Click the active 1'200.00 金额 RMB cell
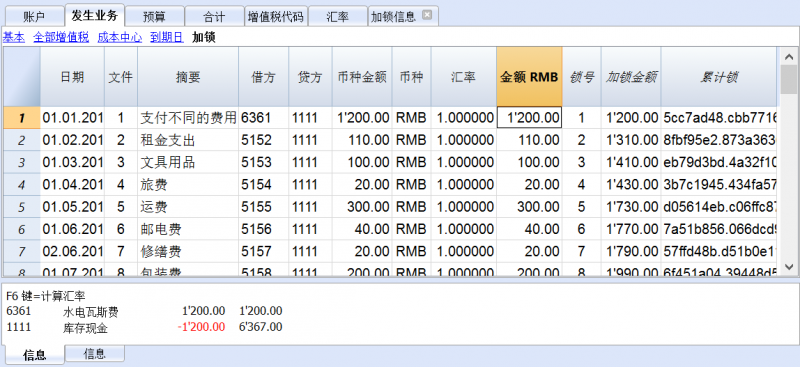This screenshot has width=800, height=367. (529, 118)
